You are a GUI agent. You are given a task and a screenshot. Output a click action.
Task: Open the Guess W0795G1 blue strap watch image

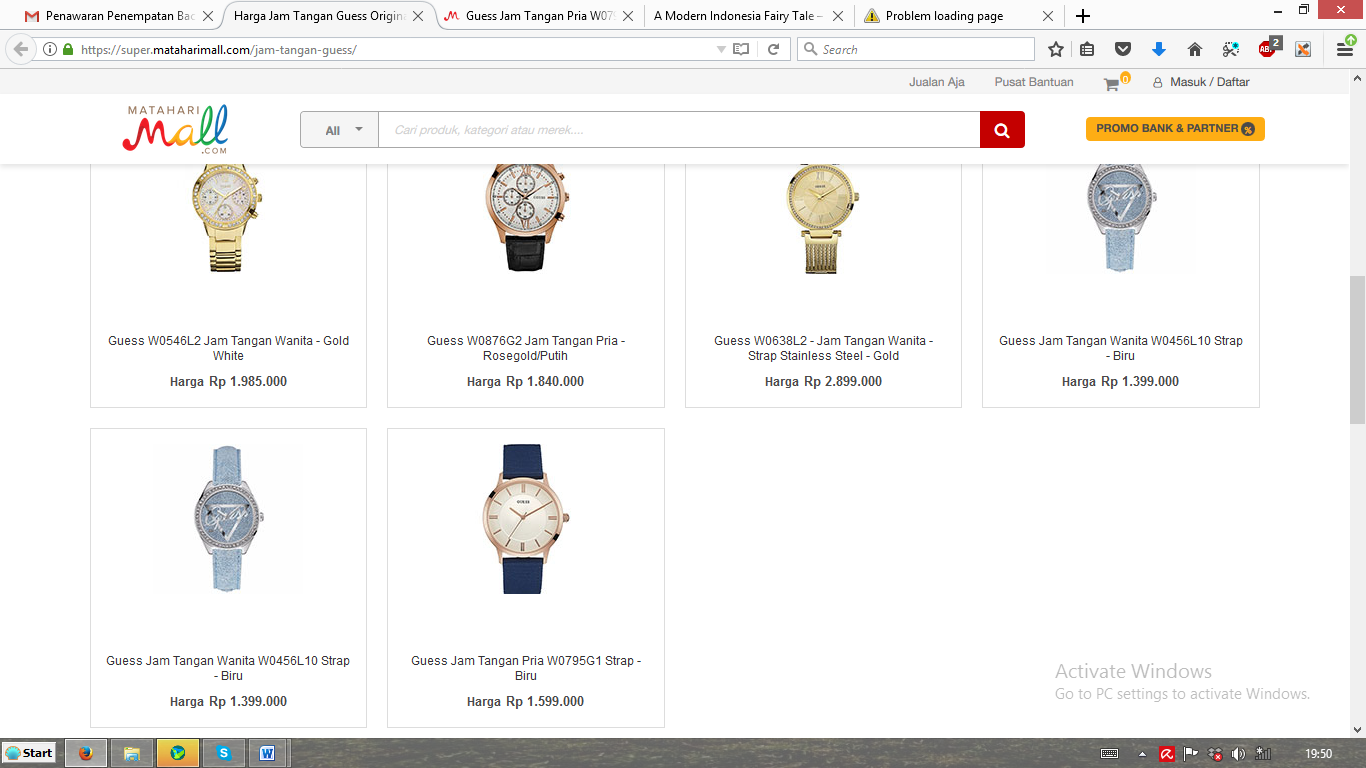tap(525, 519)
